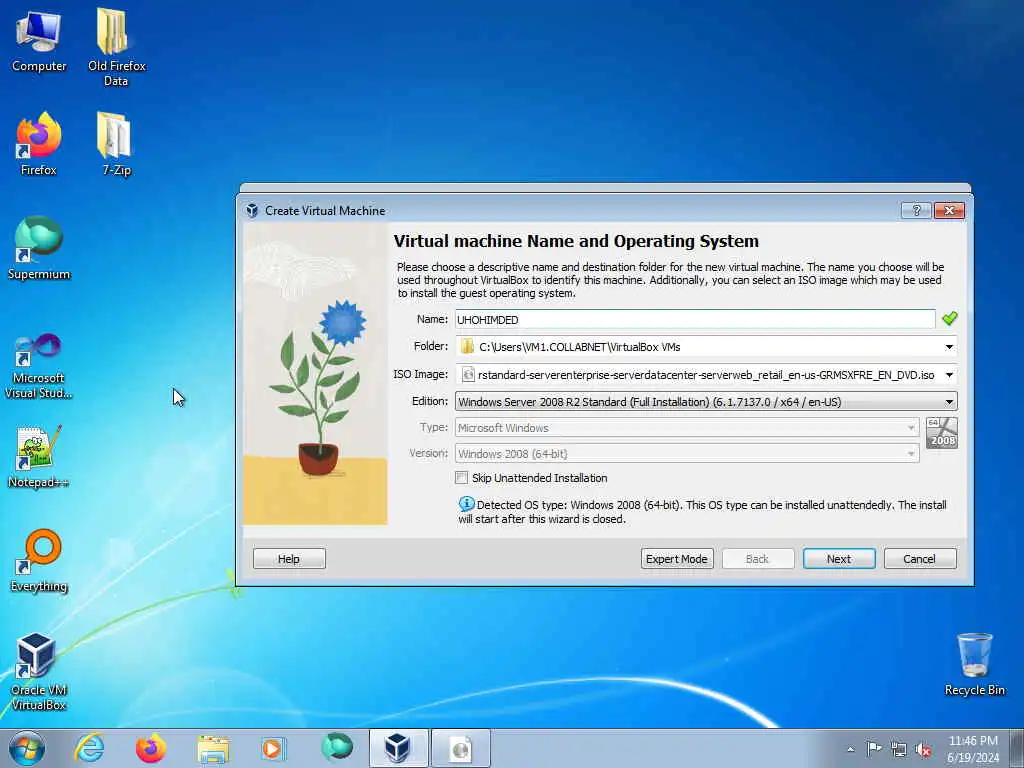Open the Computer desktop icon
1024x768 pixels.
coord(39,40)
